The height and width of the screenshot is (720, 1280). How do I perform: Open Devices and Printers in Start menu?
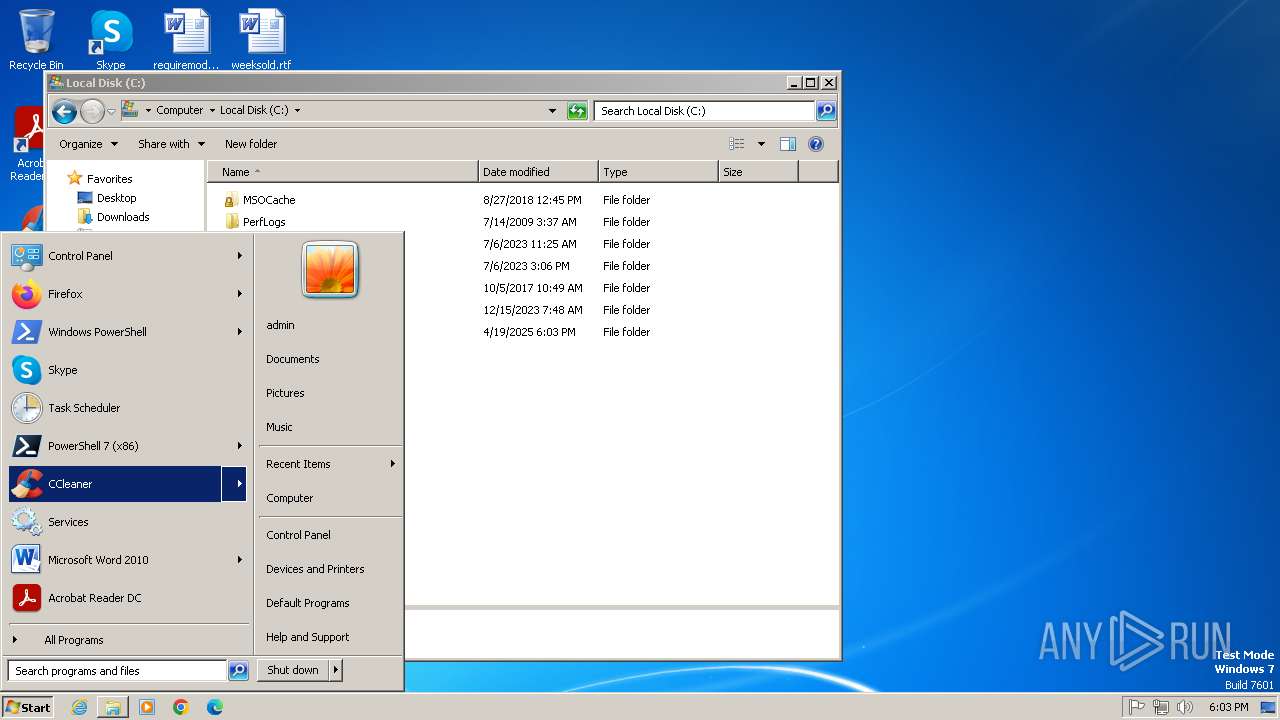(315, 569)
